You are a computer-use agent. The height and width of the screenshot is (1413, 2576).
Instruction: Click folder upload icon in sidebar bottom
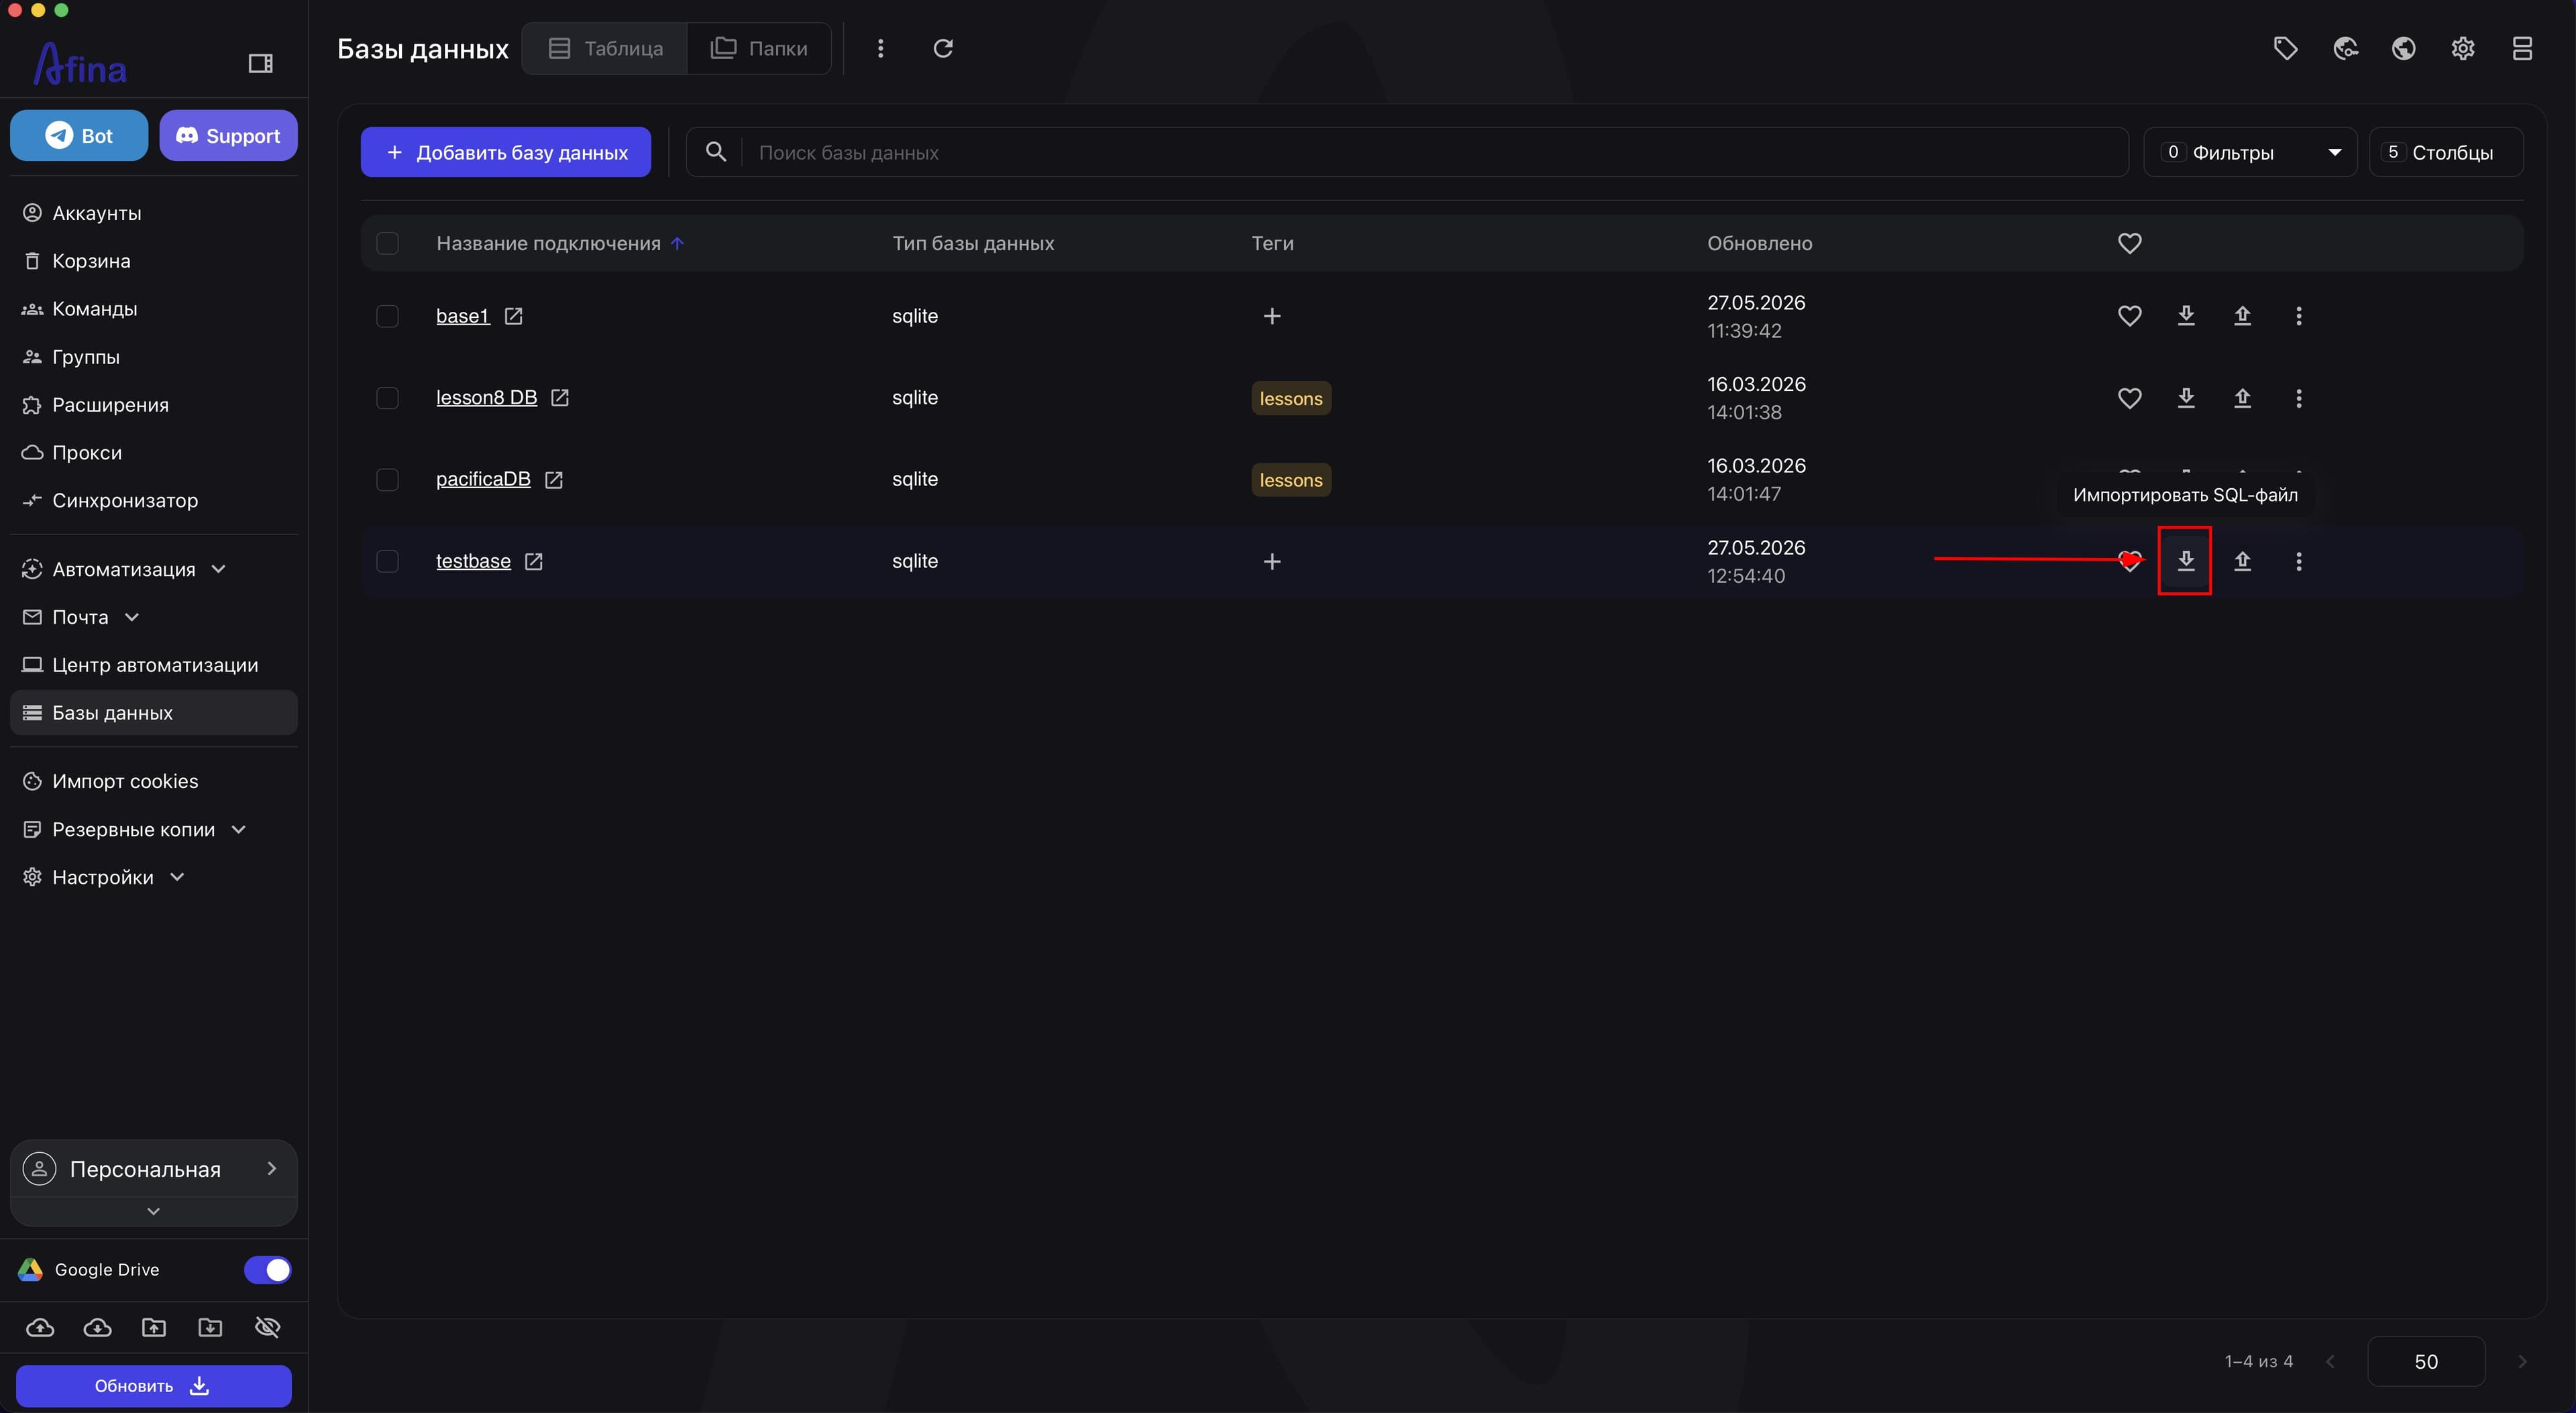point(154,1327)
